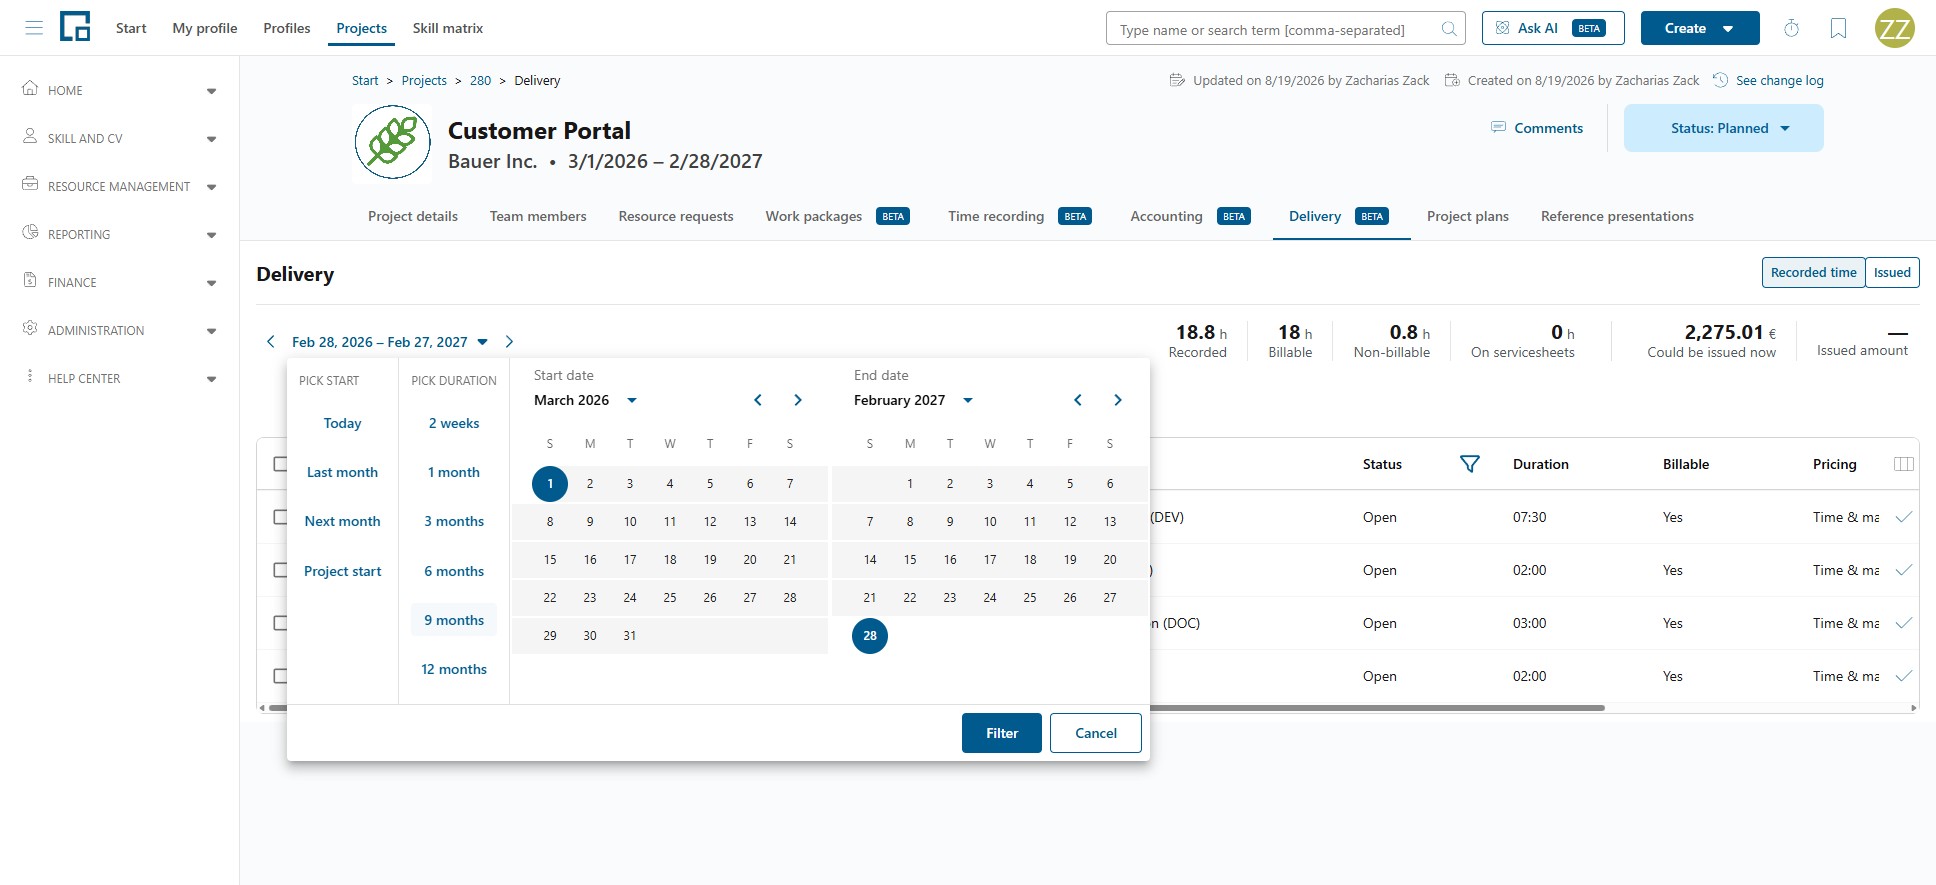1936x885 pixels.
Task: Toggle the Issued view
Action: (x=1892, y=272)
